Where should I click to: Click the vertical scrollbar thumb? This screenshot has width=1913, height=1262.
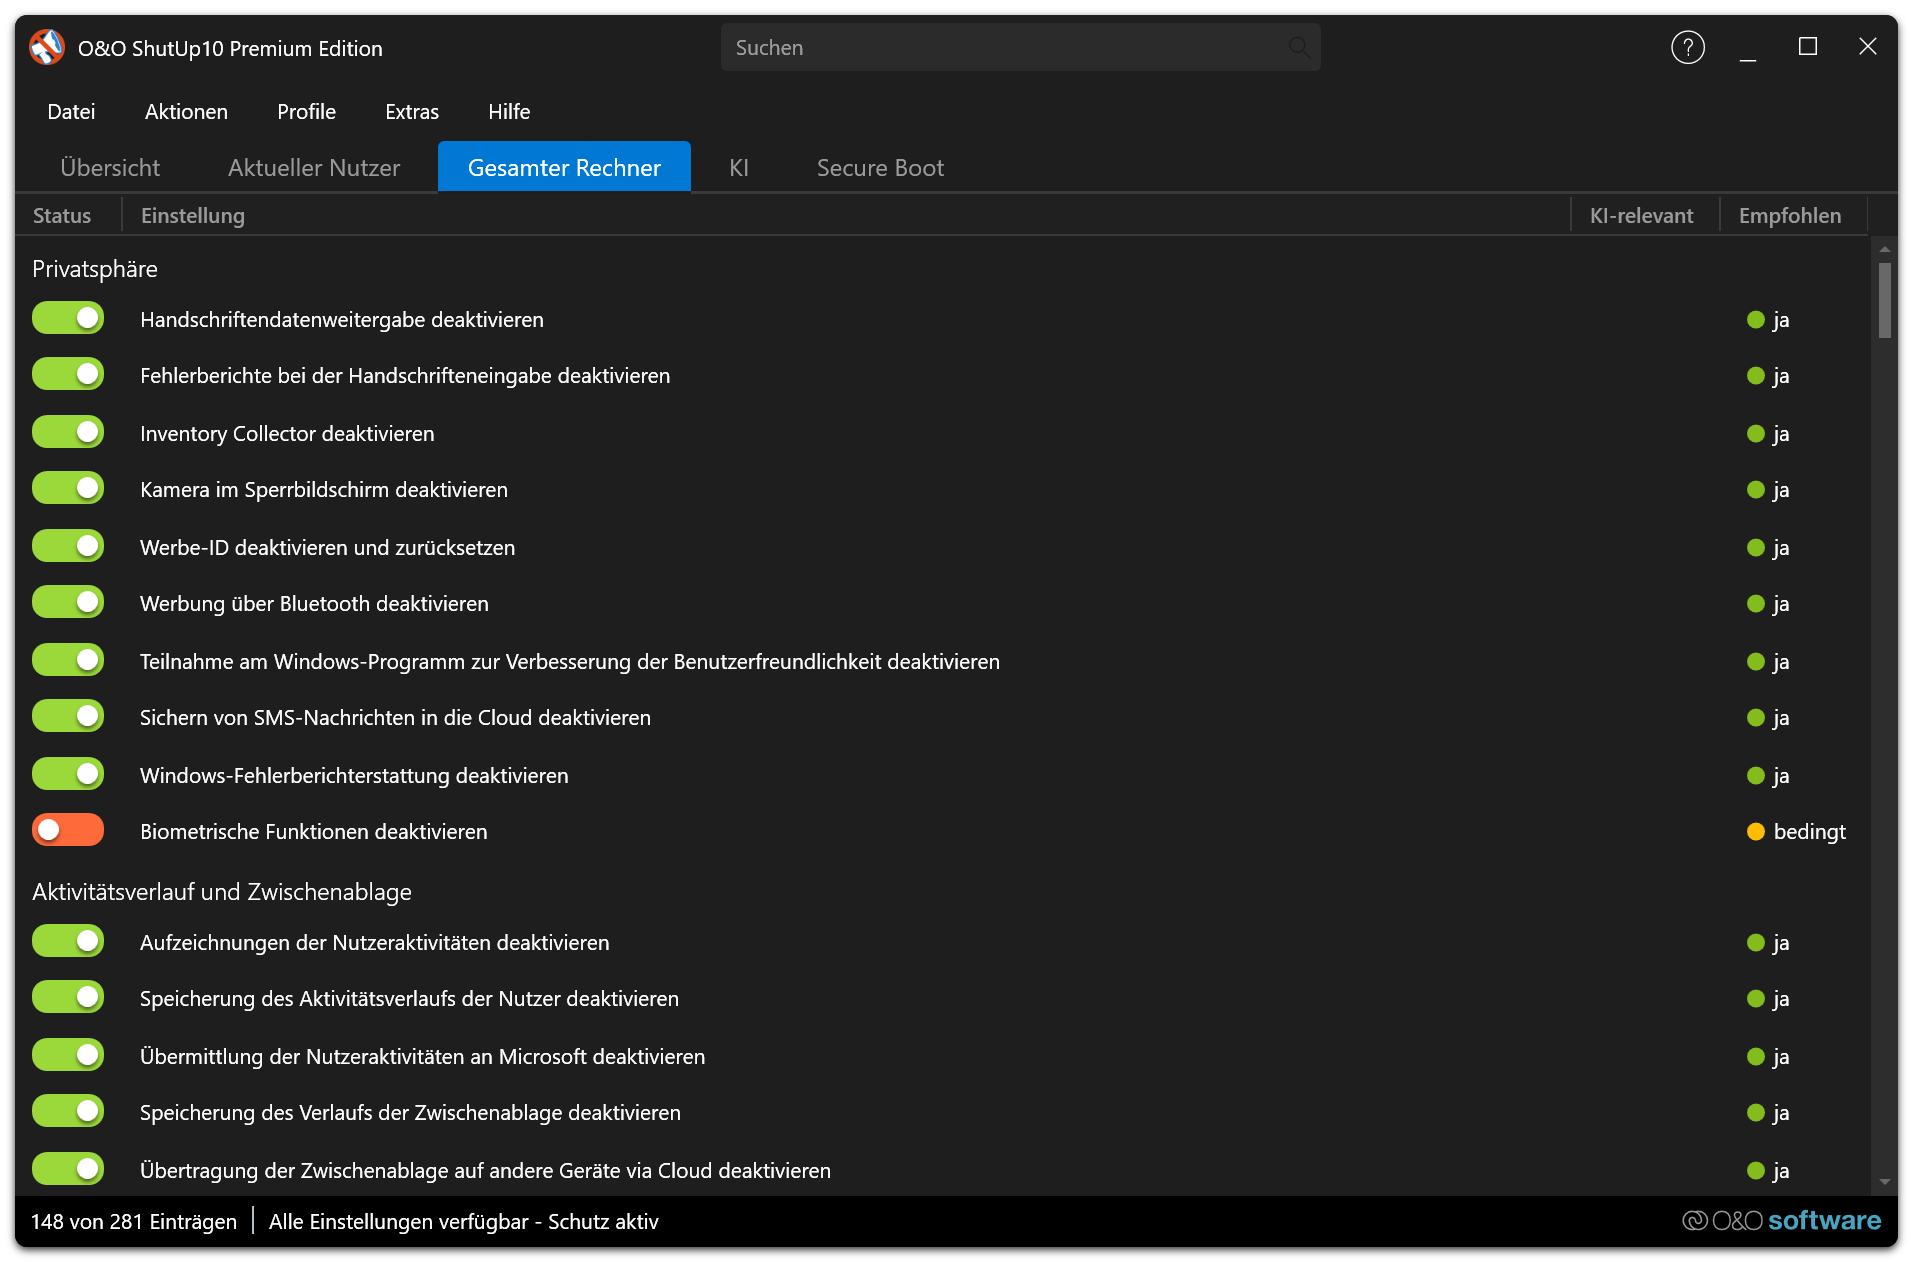1884,300
